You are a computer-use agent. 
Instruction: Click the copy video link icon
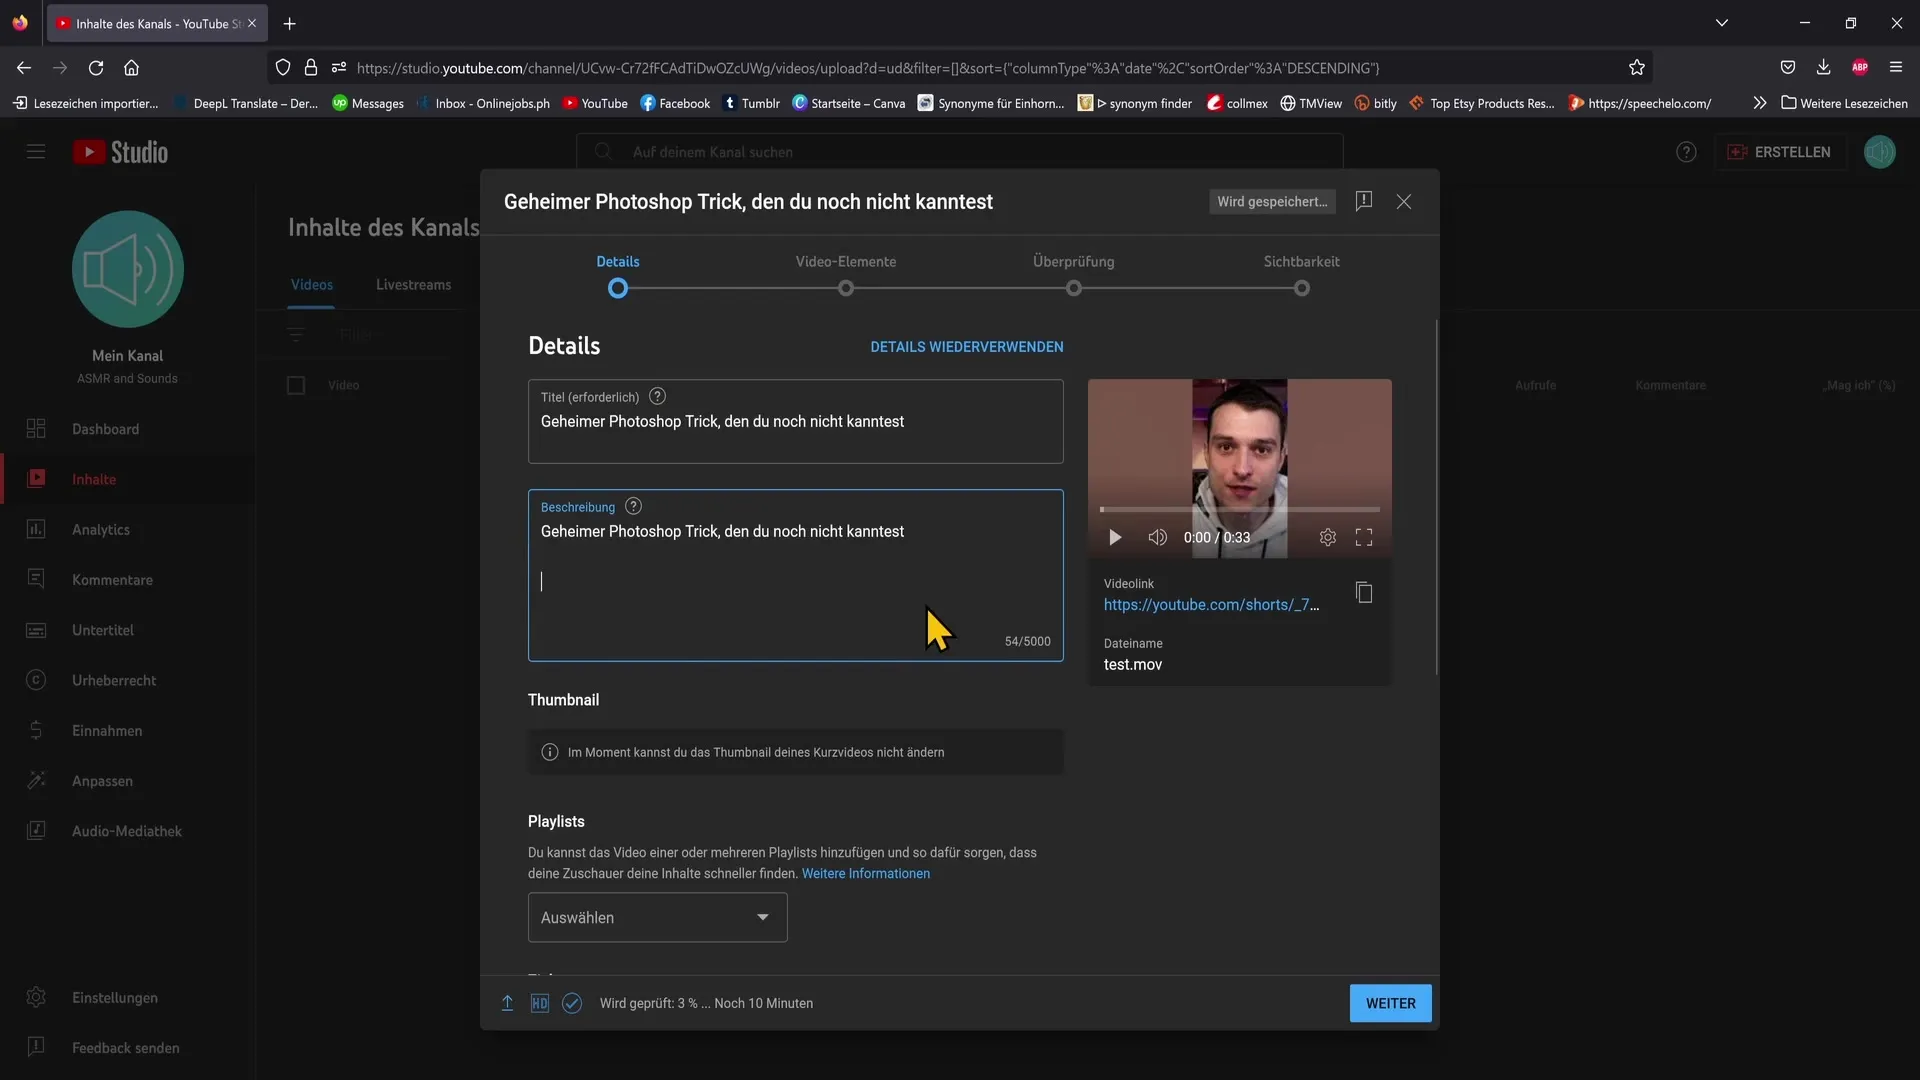1364,593
